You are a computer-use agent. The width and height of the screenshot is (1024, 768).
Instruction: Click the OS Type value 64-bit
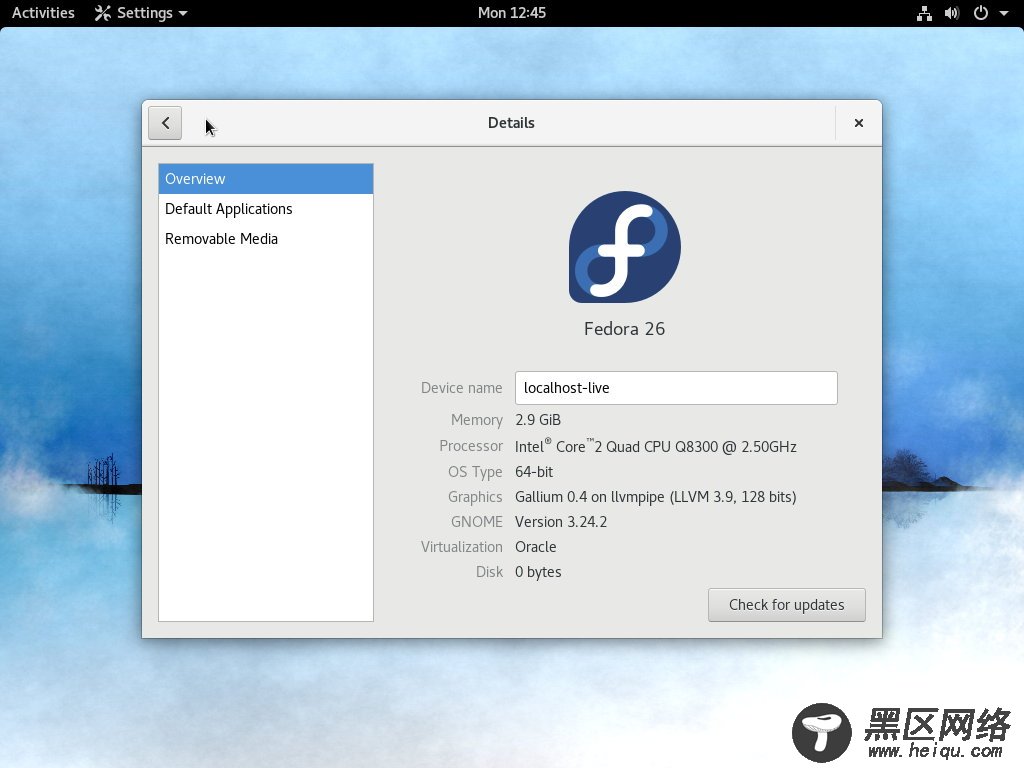click(x=534, y=472)
